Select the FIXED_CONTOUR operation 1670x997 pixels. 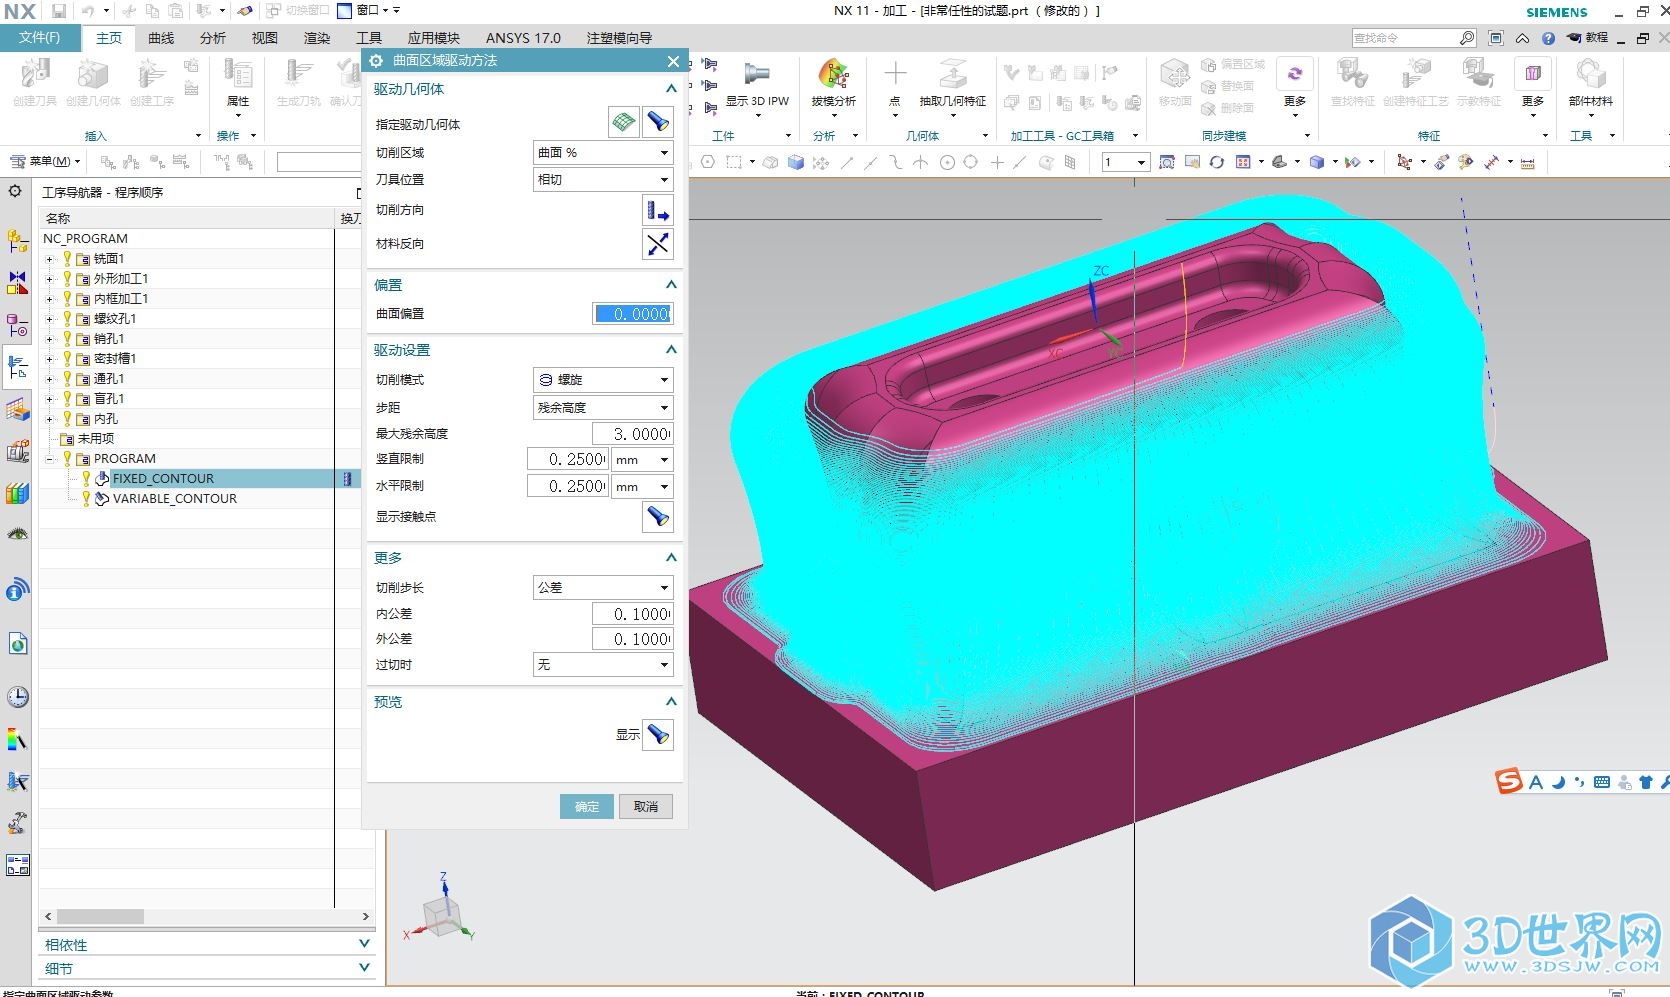(163, 479)
